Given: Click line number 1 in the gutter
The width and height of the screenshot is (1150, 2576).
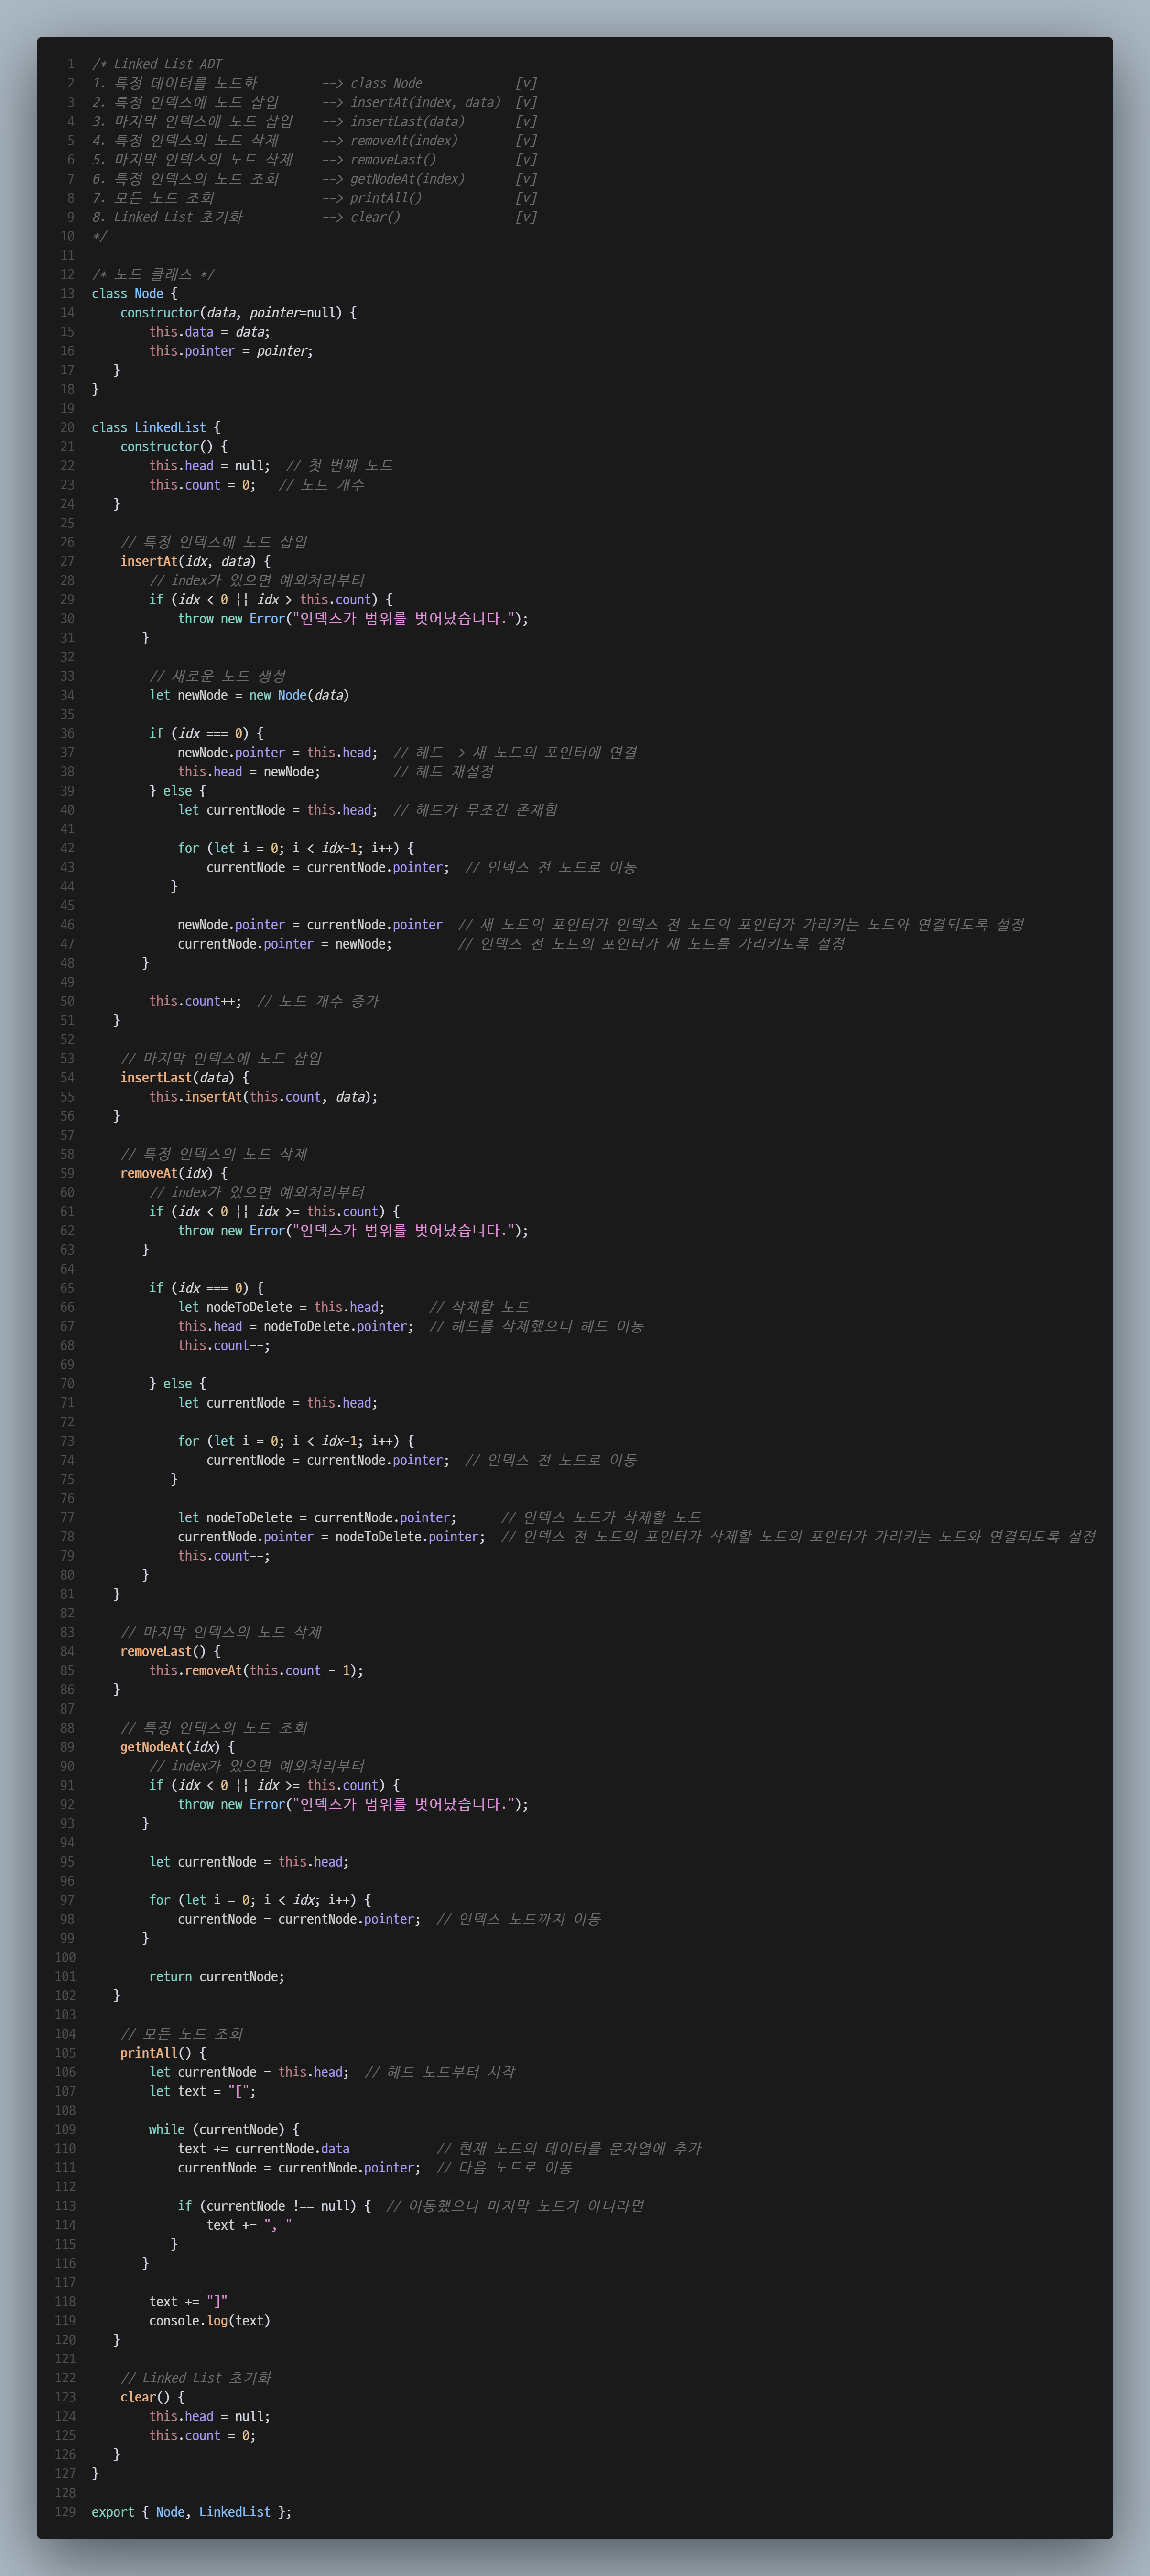Looking at the screenshot, I should [71, 64].
